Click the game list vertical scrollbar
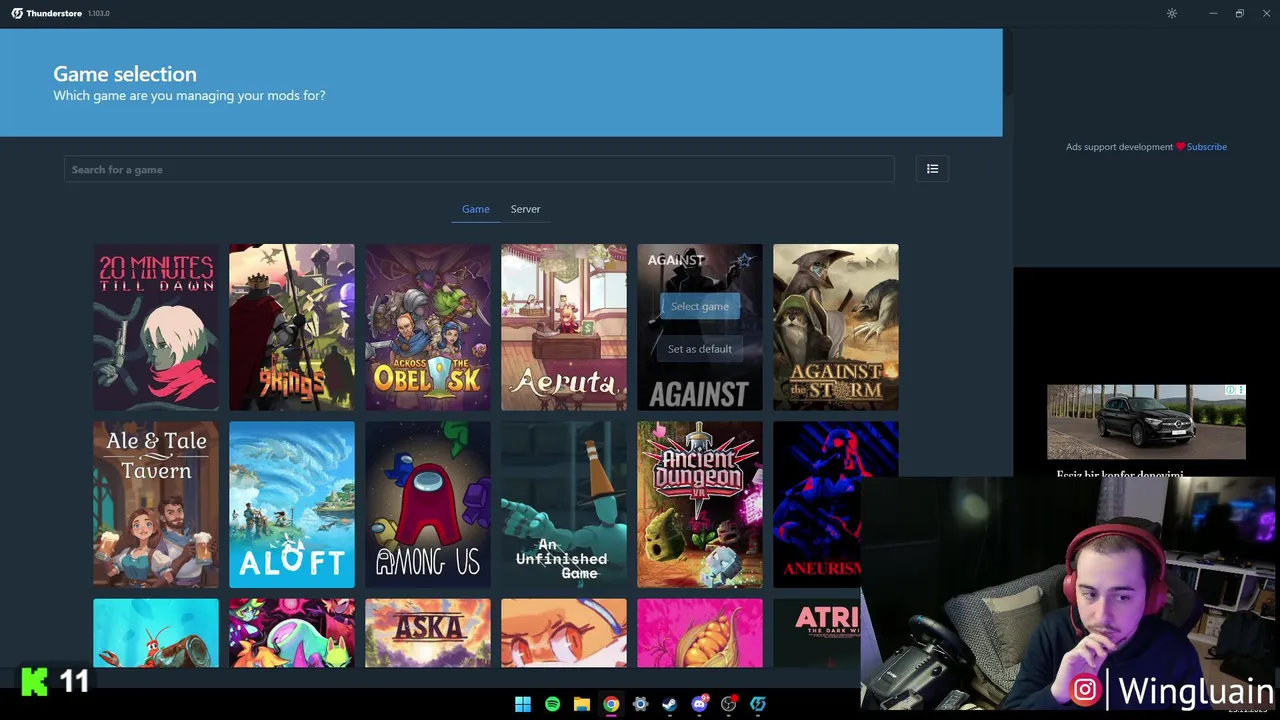 [x=1007, y=62]
